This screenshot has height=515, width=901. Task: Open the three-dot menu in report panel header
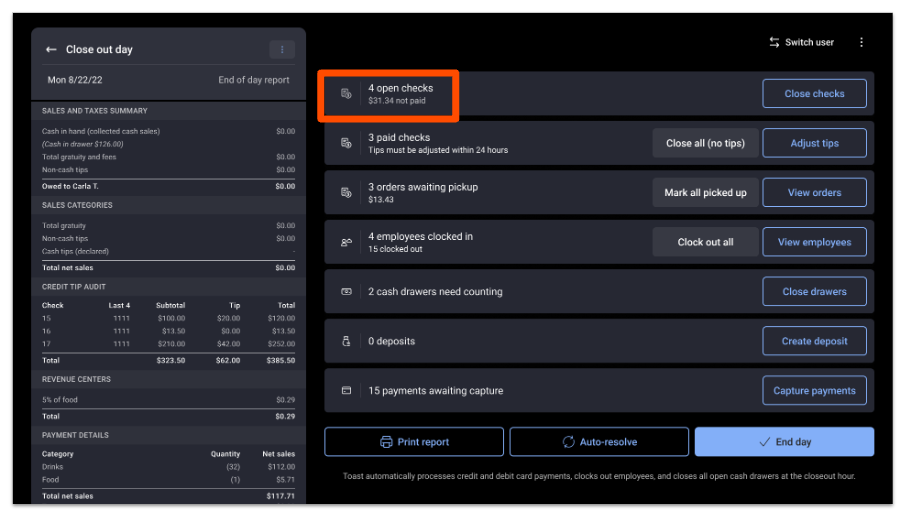[x=281, y=50]
